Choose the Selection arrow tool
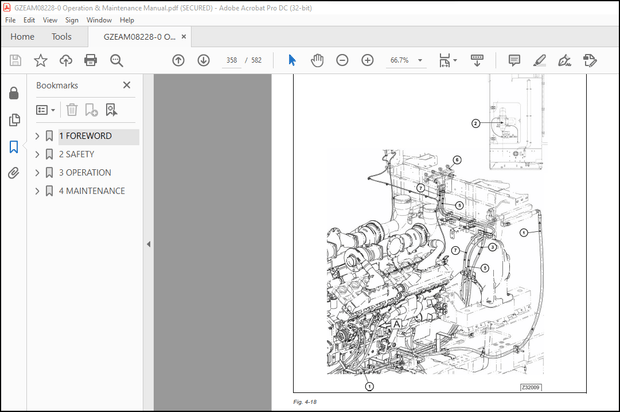The image size is (620, 412). point(292,60)
